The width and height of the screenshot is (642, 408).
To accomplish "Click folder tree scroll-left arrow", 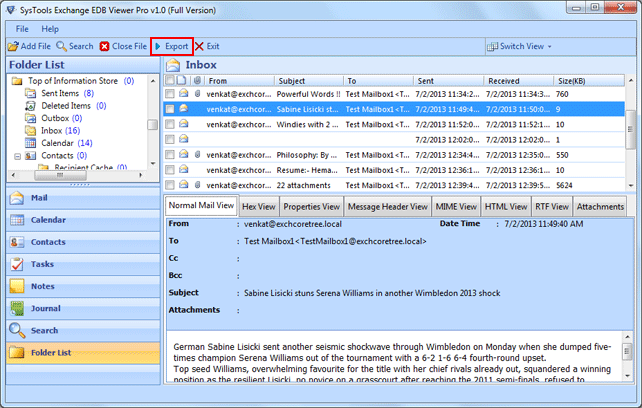I will coord(13,175).
